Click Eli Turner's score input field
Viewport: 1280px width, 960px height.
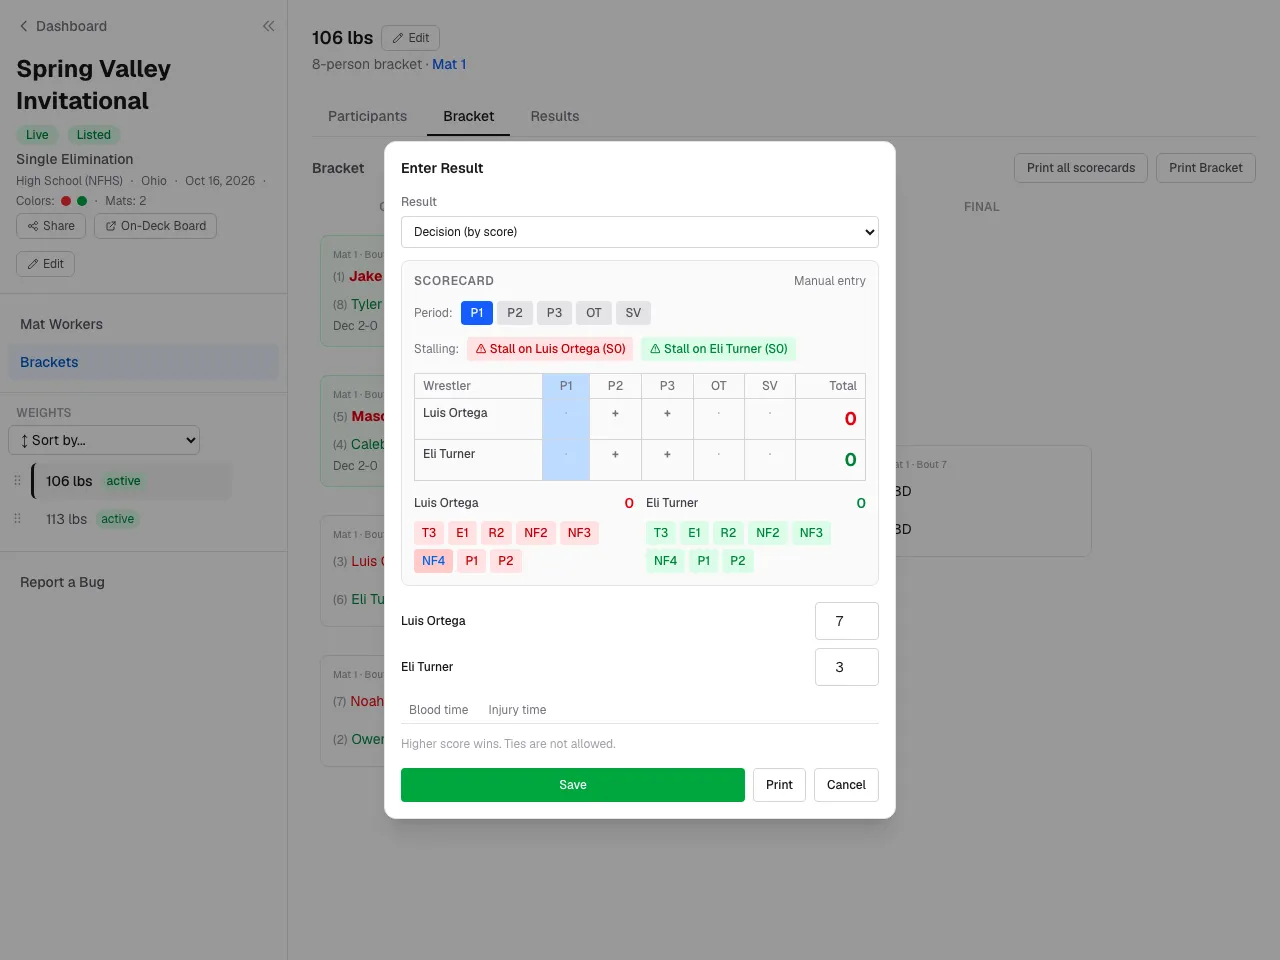click(x=847, y=667)
